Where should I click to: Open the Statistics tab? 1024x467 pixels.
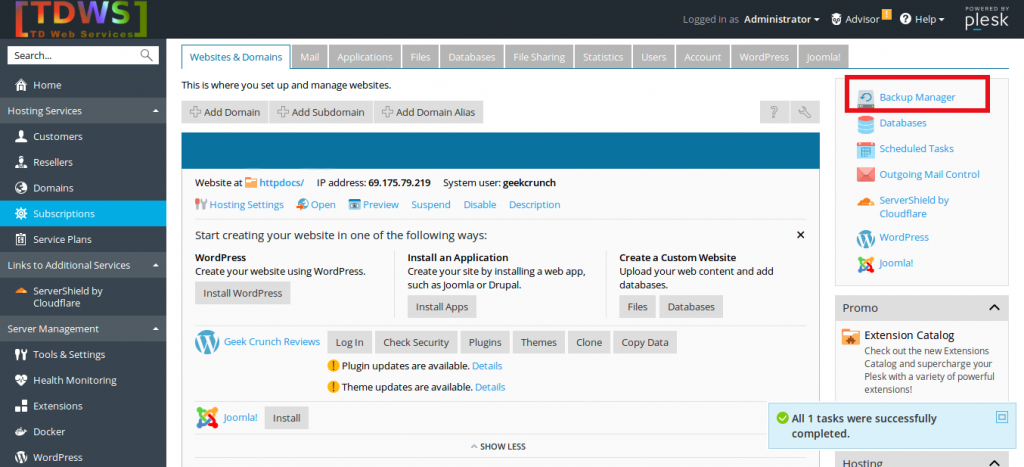(603, 57)
